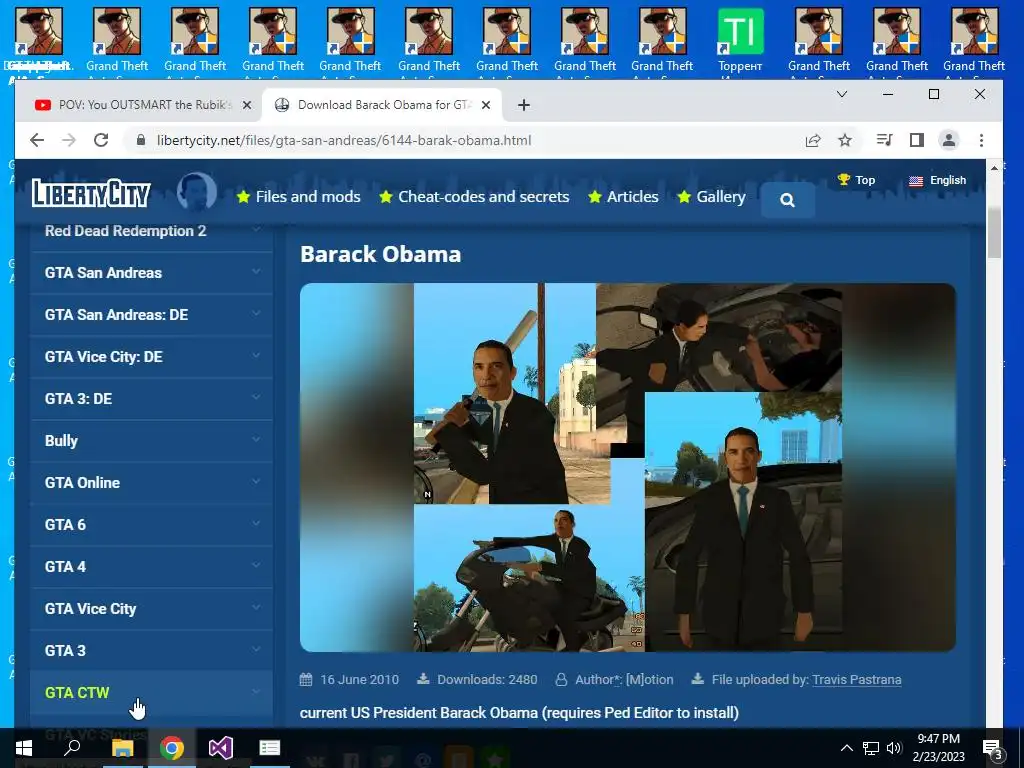Open volume control in tray

[x=894, y=748]
